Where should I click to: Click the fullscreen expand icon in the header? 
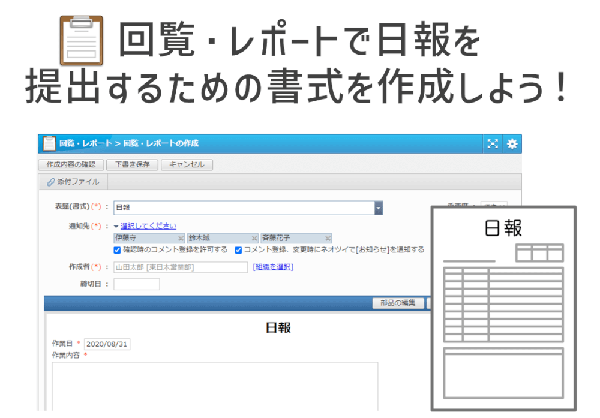tap(492, 144)
